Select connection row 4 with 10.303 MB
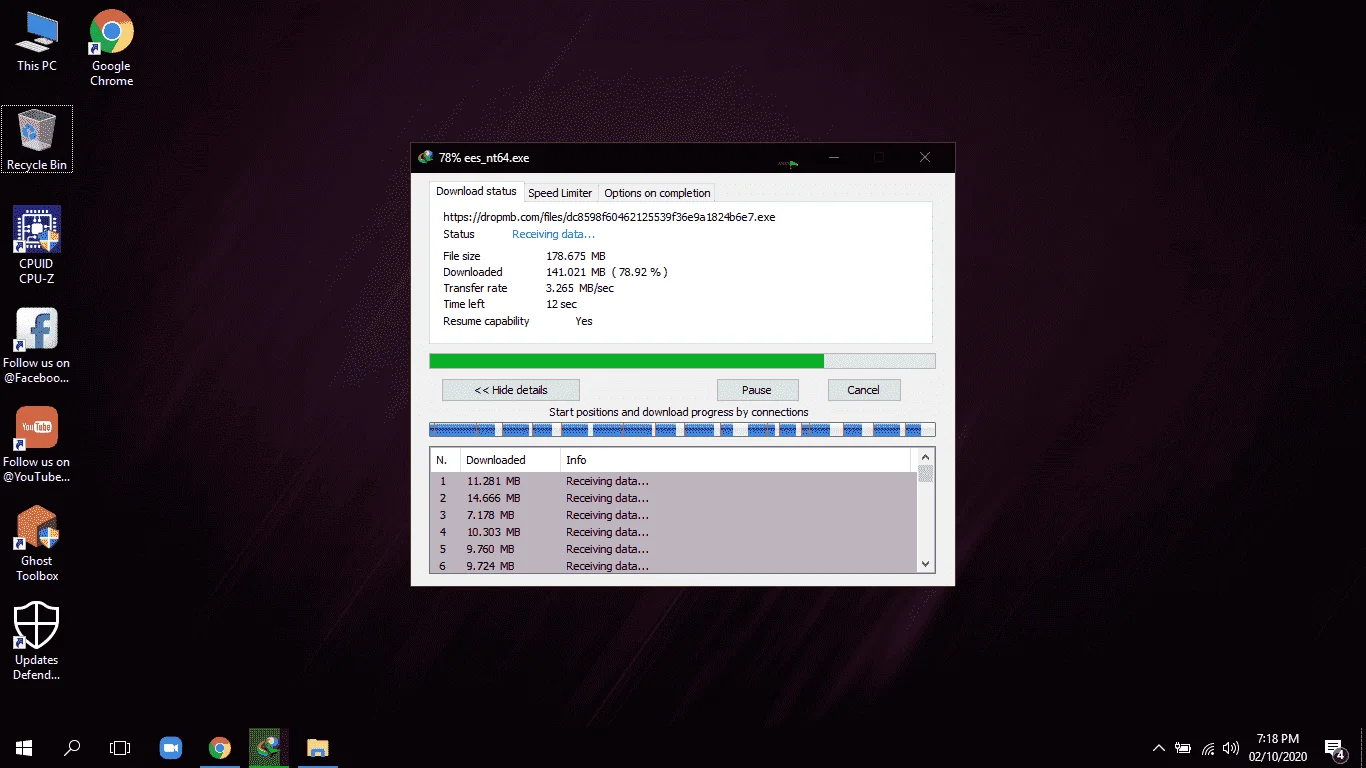Screen dimensions: 1366x768 click(673, 532)
